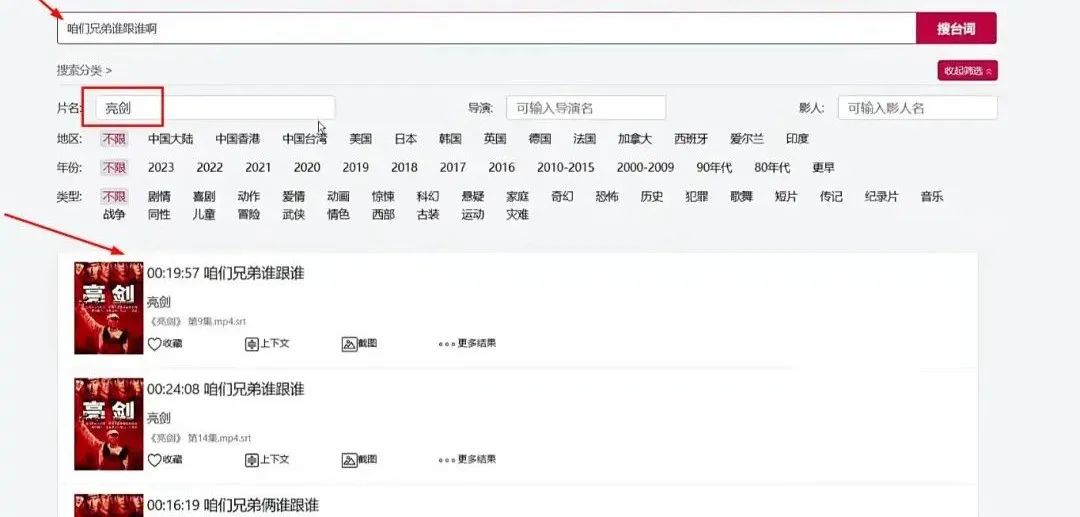The width and height of the screenshot is (1080, 517).
Task: Filter by genre 灾难
Action: 517,214
